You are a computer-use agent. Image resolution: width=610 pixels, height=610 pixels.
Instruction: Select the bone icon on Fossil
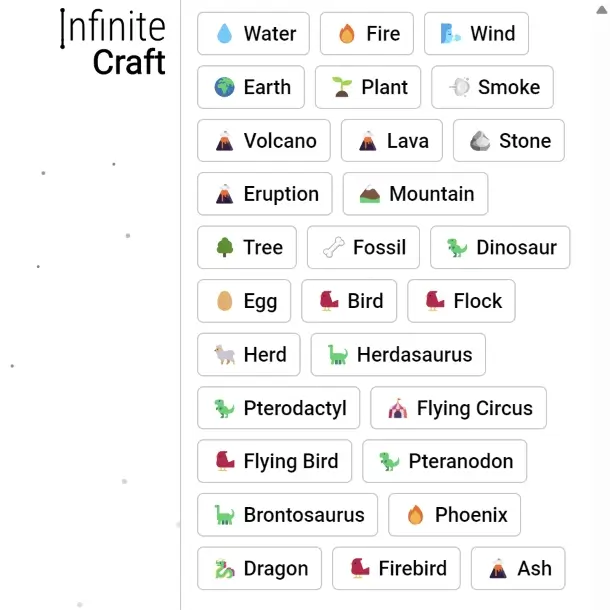pyautogui.click(x=334, y=247)
